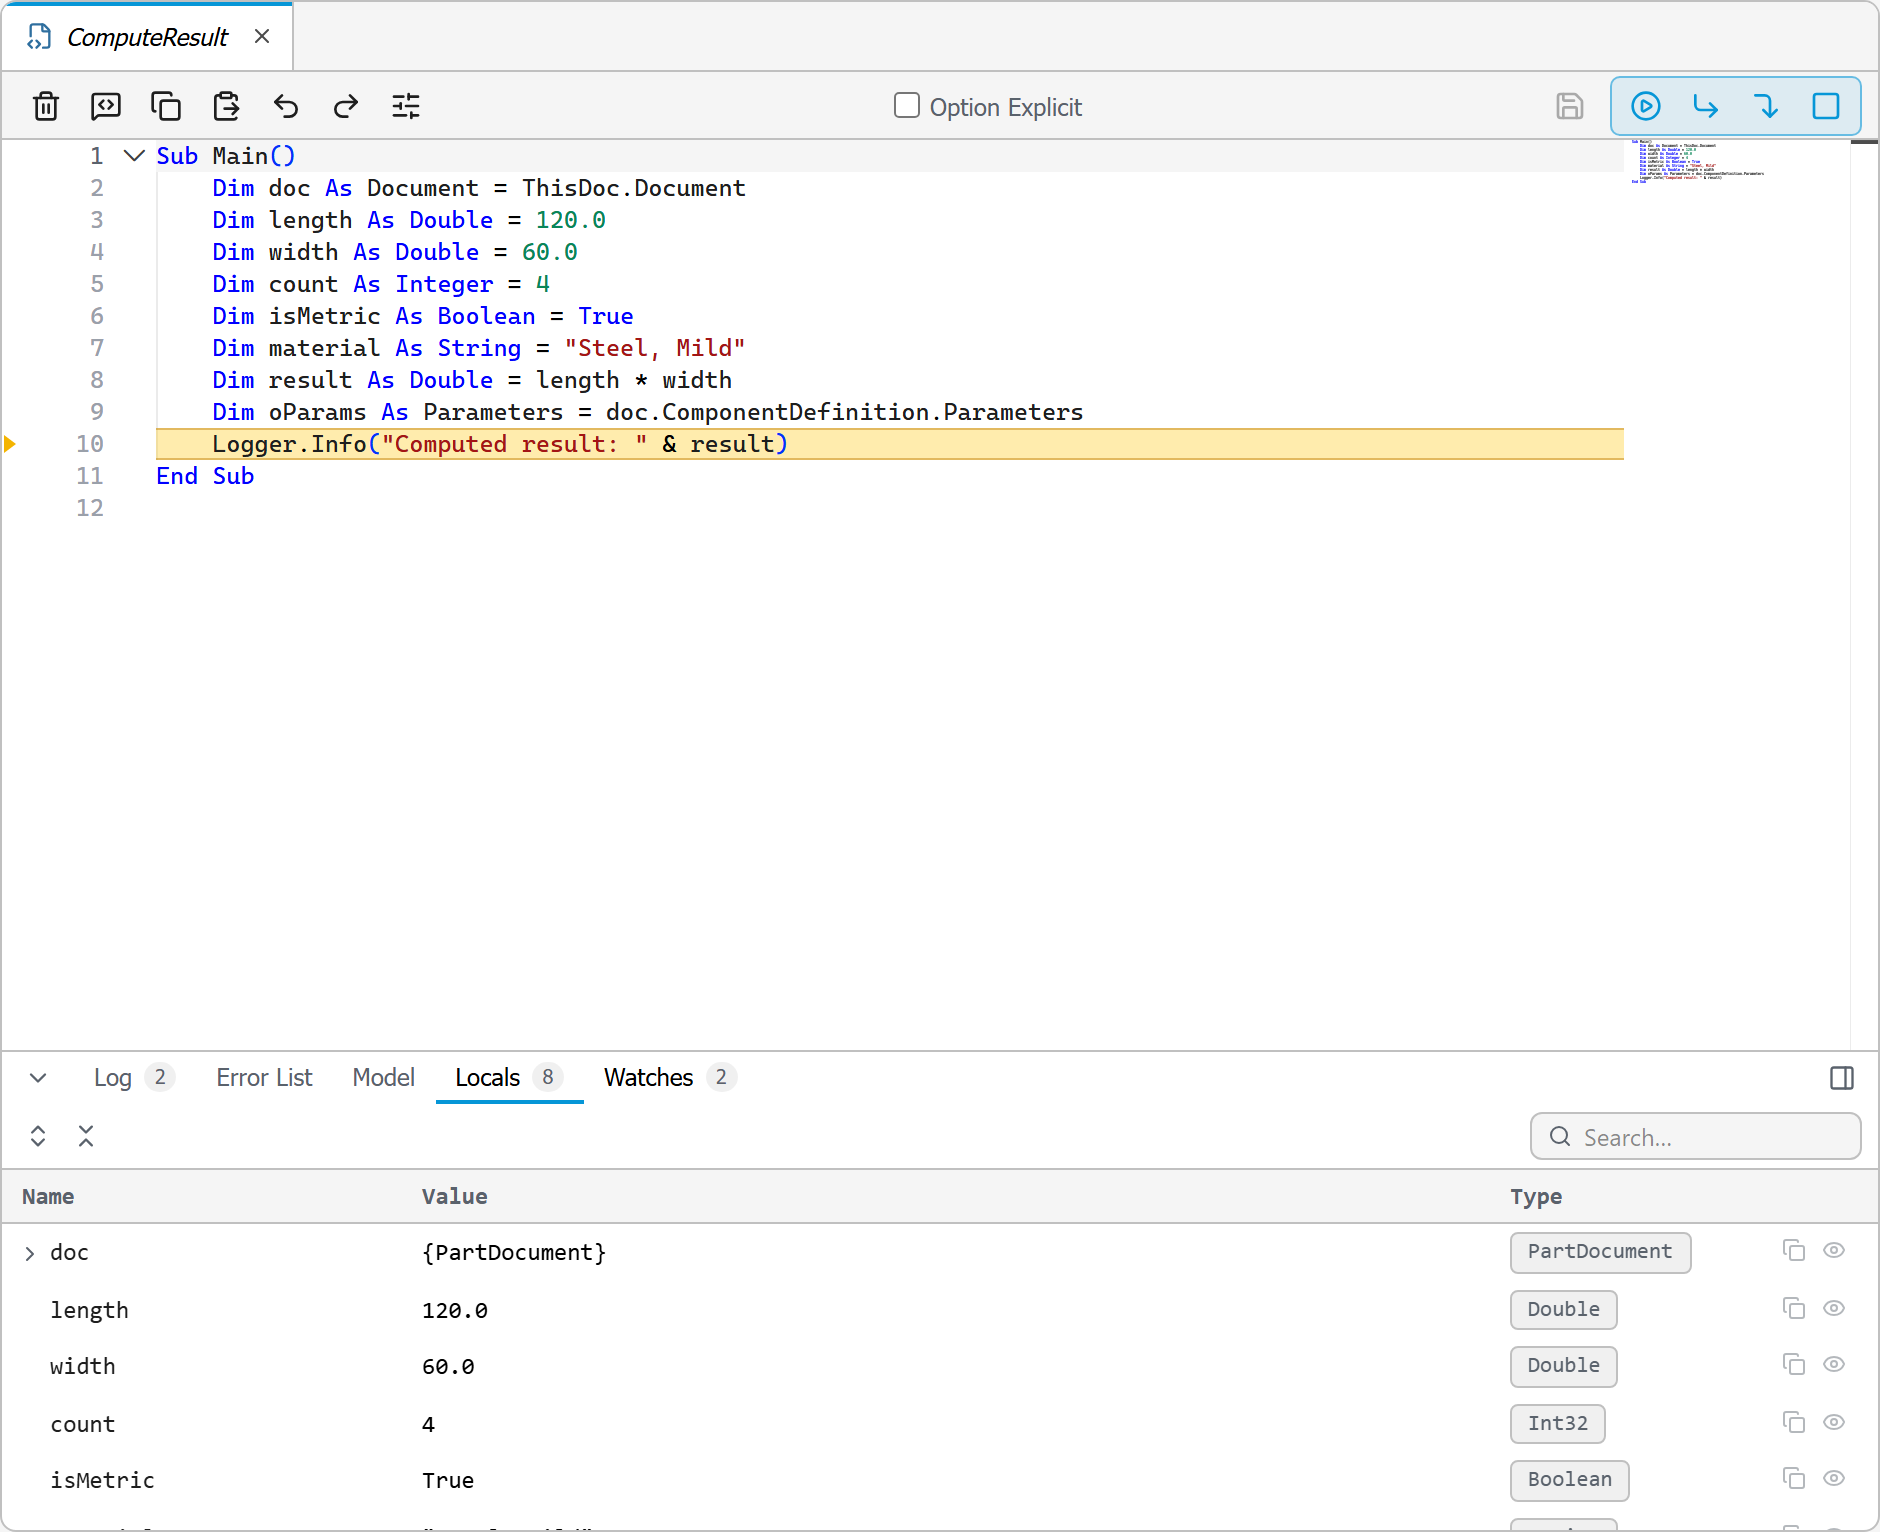
Task: Click the code minimap overview
Action: coord(1700,161)
